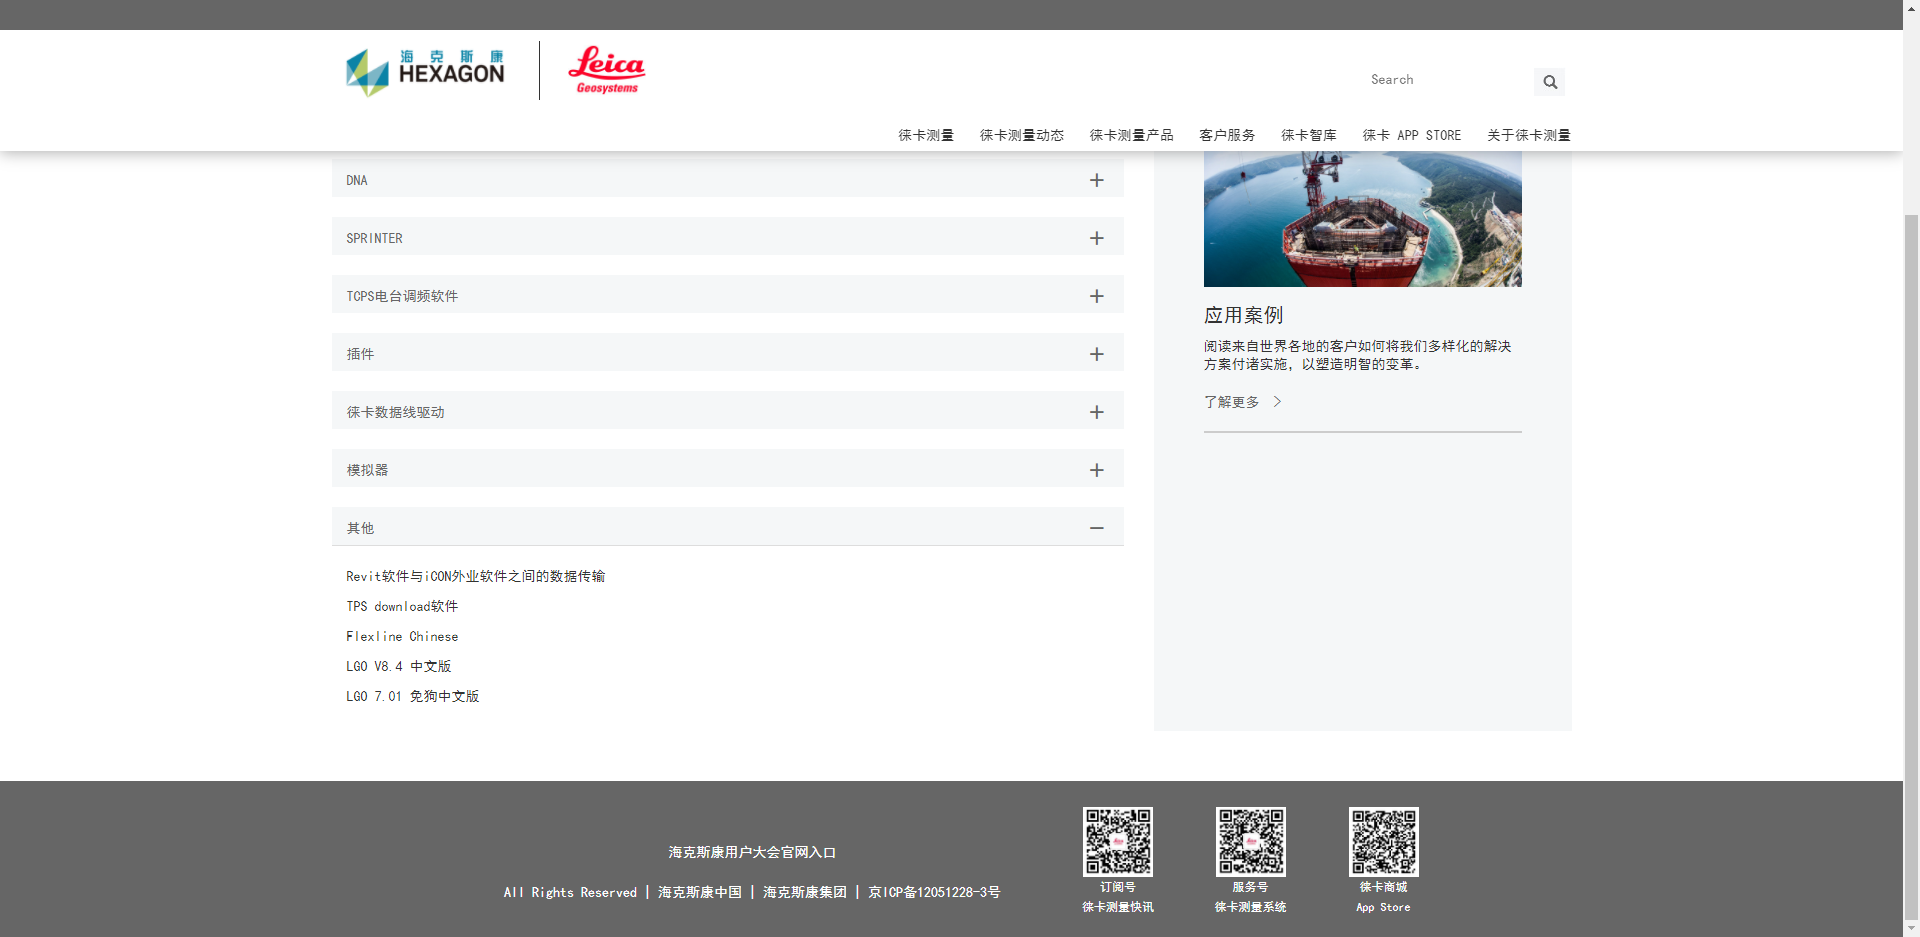Click the 徕卡商城 App Store QR code

(x=1383, y=840)
